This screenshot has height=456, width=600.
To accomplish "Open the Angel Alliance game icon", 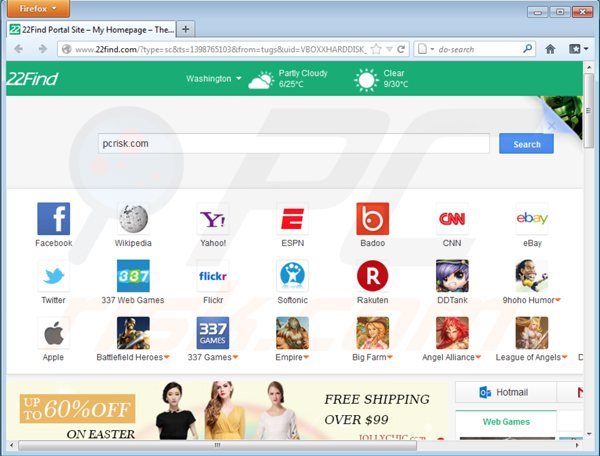I will coord(452,333).
